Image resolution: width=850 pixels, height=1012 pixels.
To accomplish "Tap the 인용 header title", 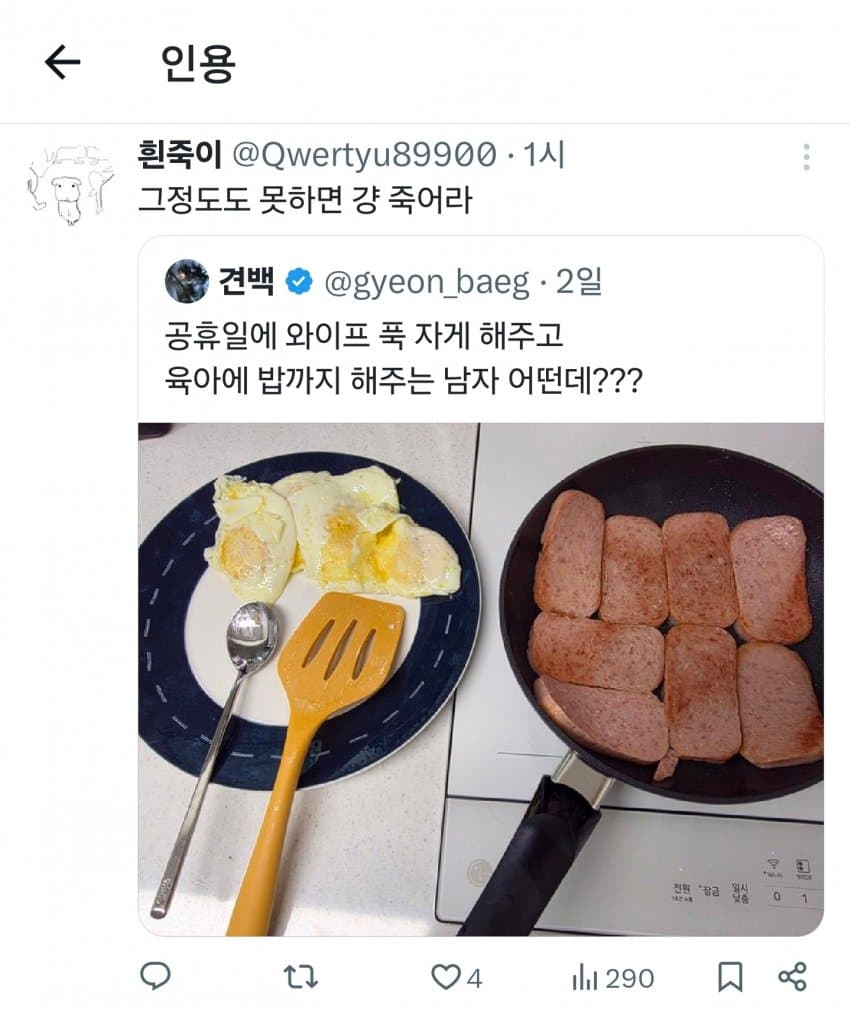I will [x=197, y=64].
